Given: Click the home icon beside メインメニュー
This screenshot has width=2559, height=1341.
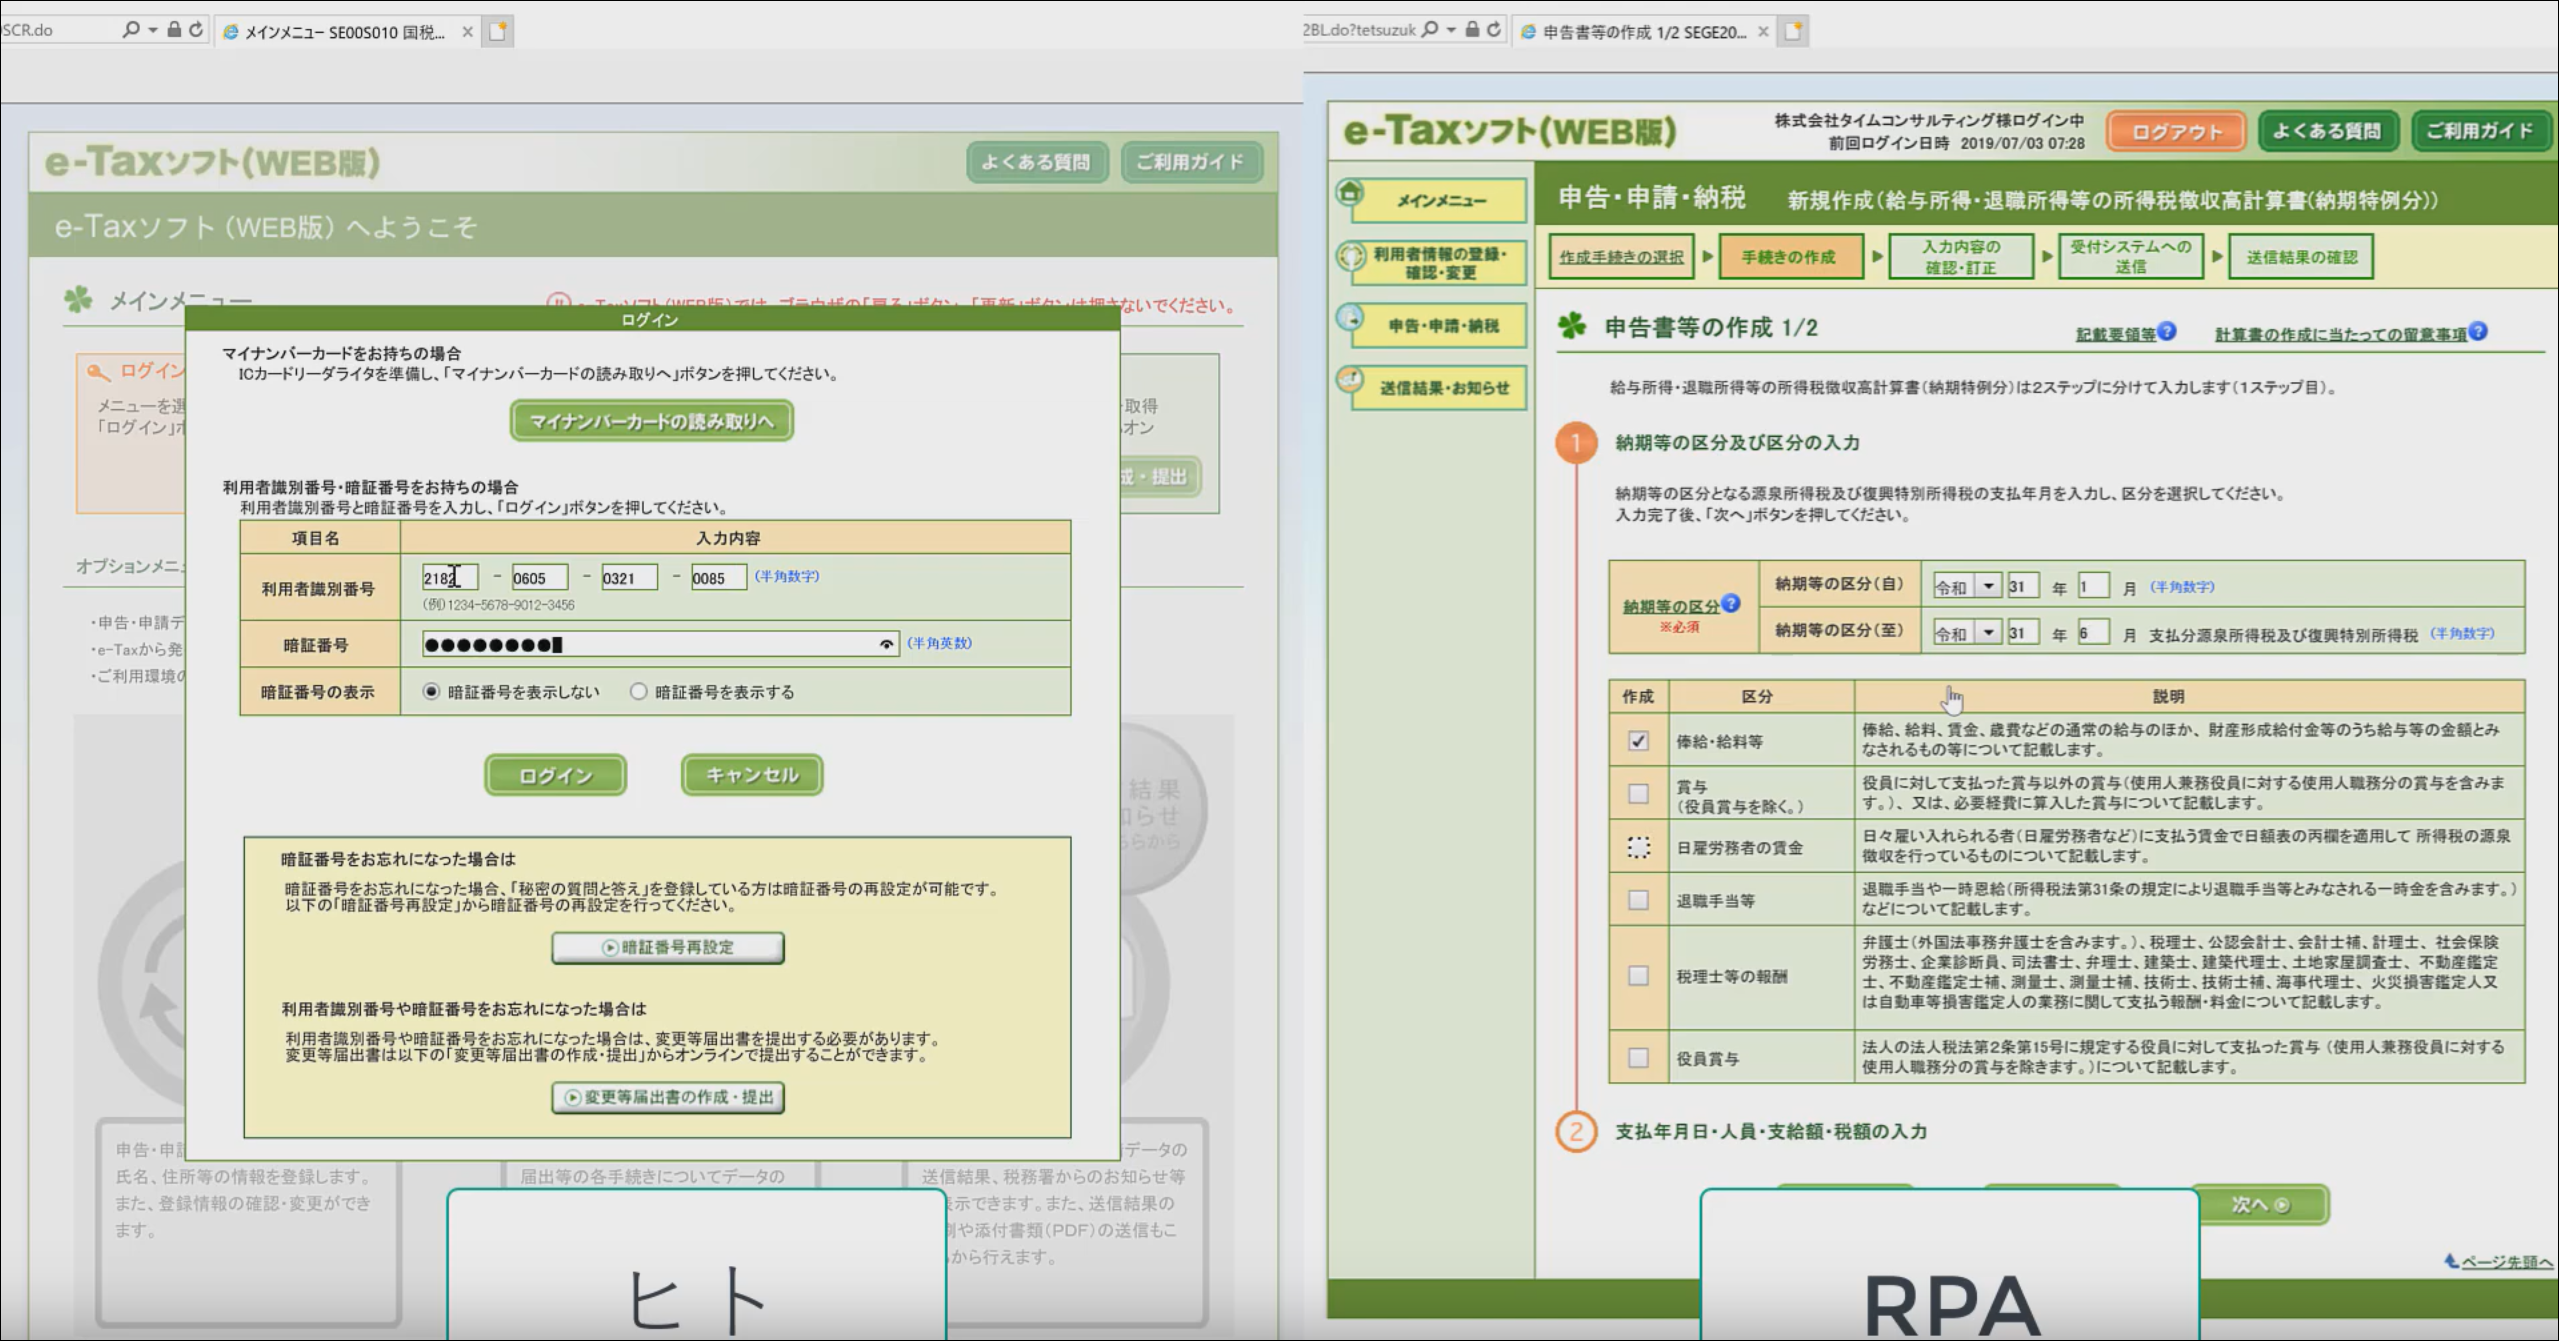Looking at the screenshot, I should click(x=1350, y=191).
